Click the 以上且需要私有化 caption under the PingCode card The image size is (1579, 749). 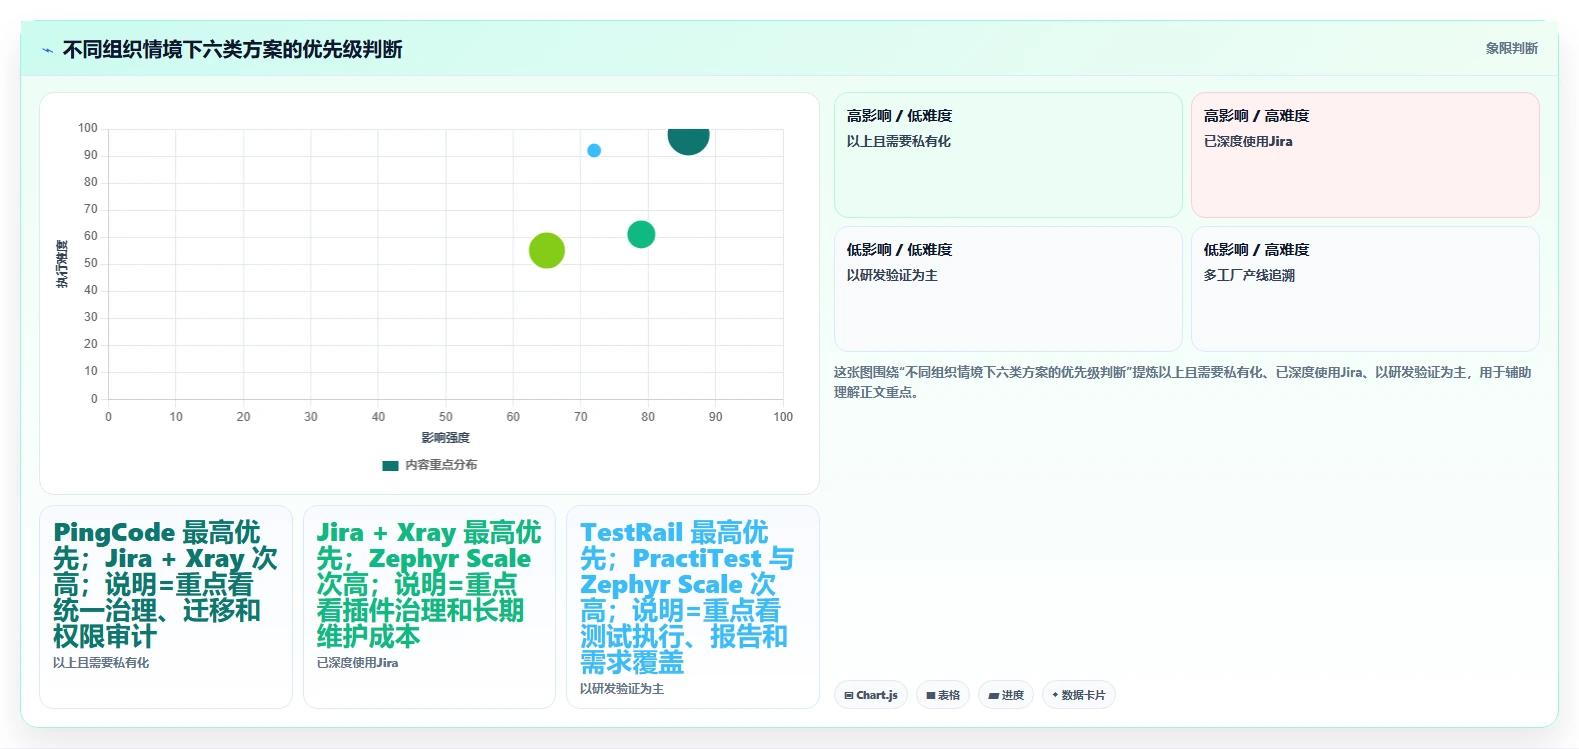tap(101, 663)
